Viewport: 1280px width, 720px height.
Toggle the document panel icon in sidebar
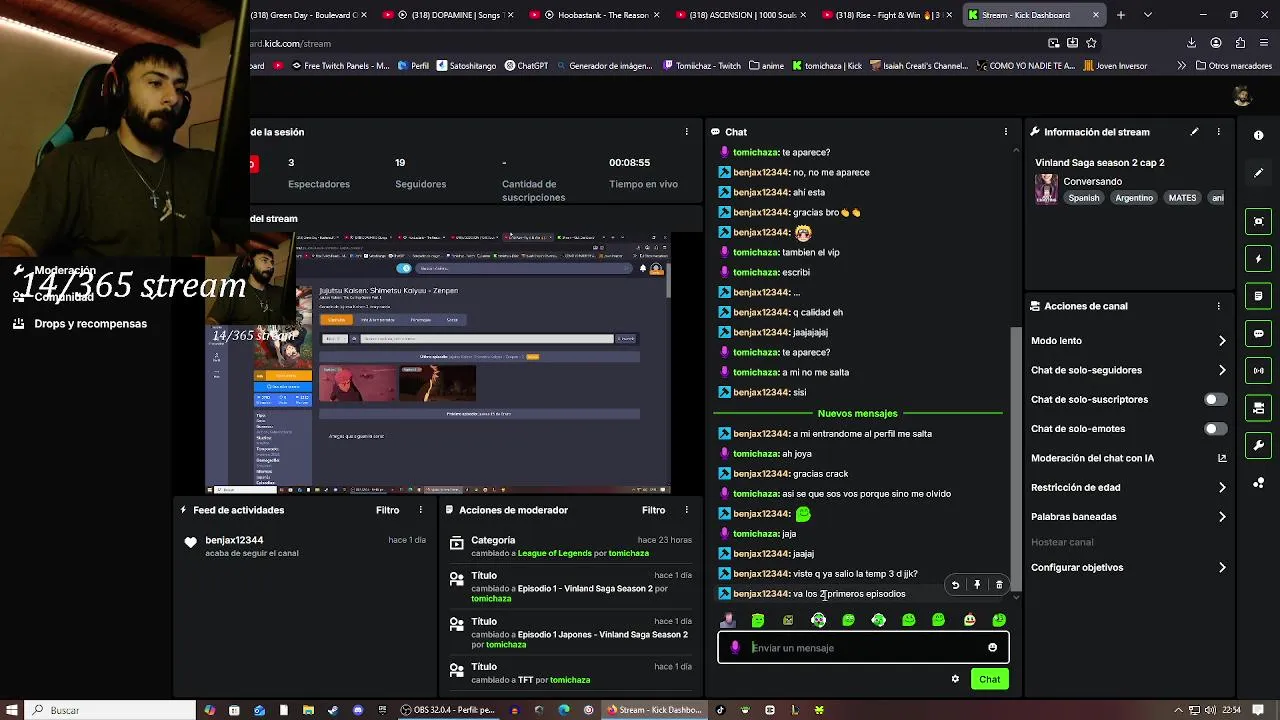tap(1258, 296)
